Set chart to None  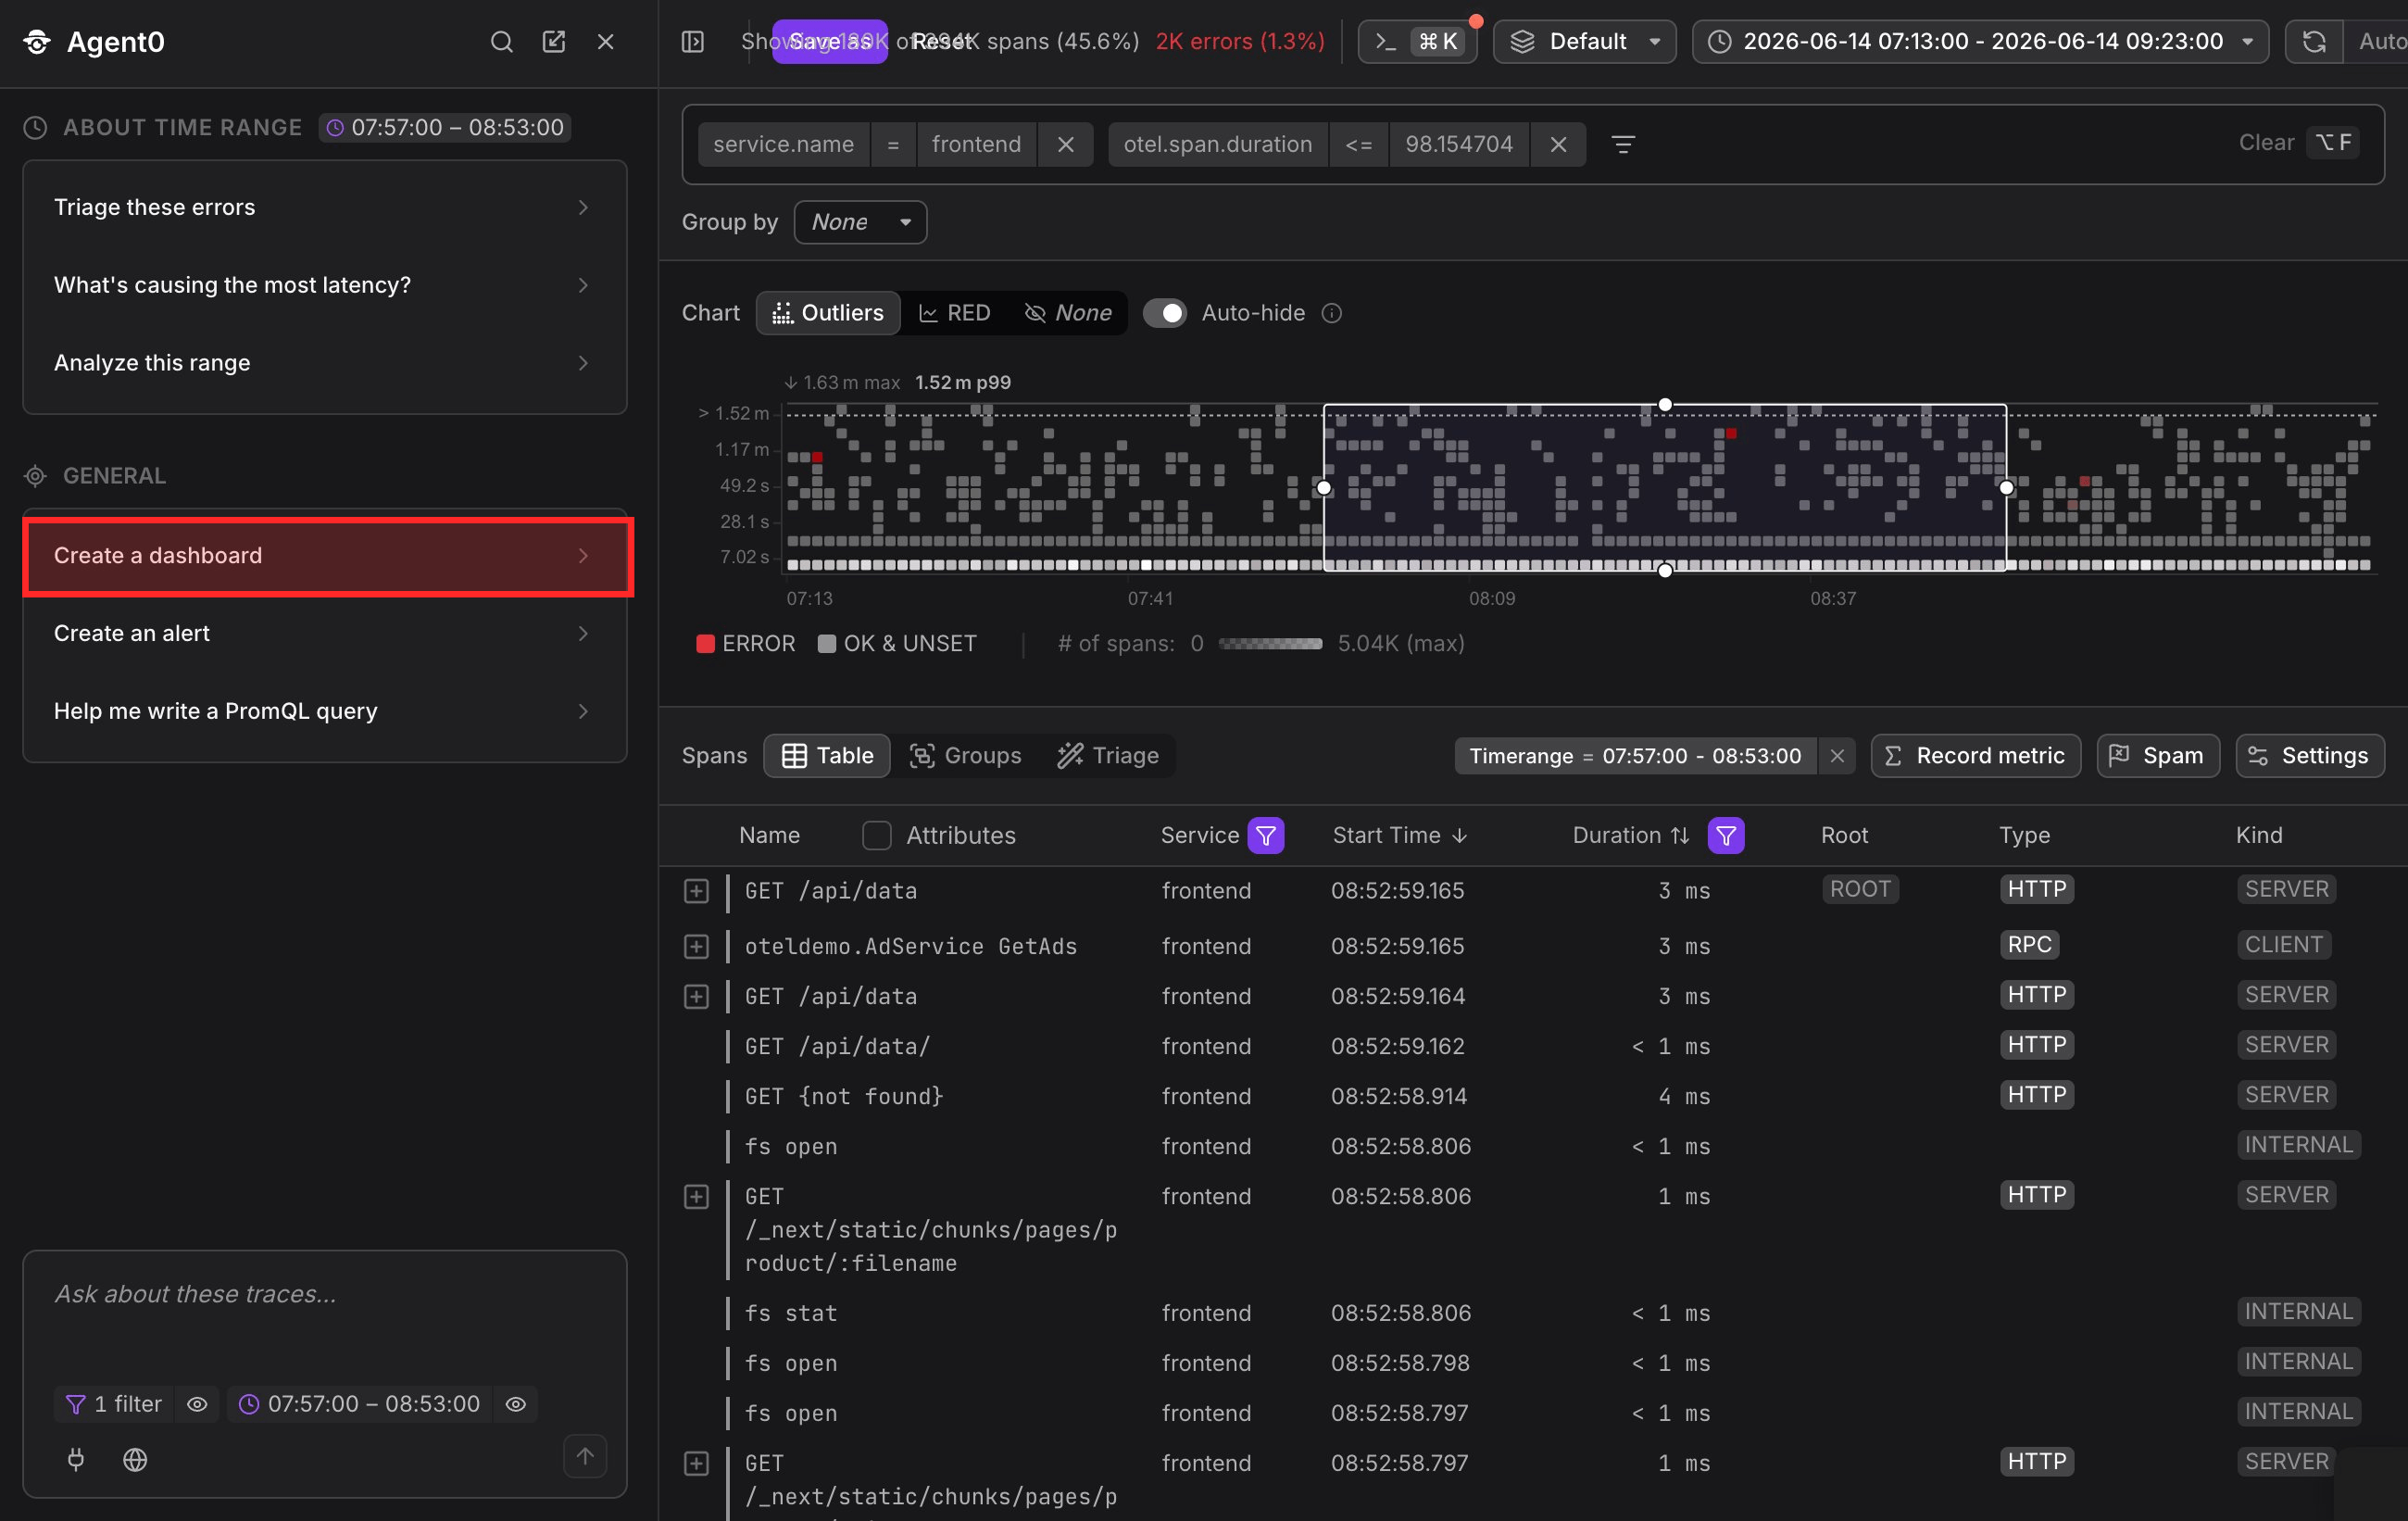[1068, 313]
